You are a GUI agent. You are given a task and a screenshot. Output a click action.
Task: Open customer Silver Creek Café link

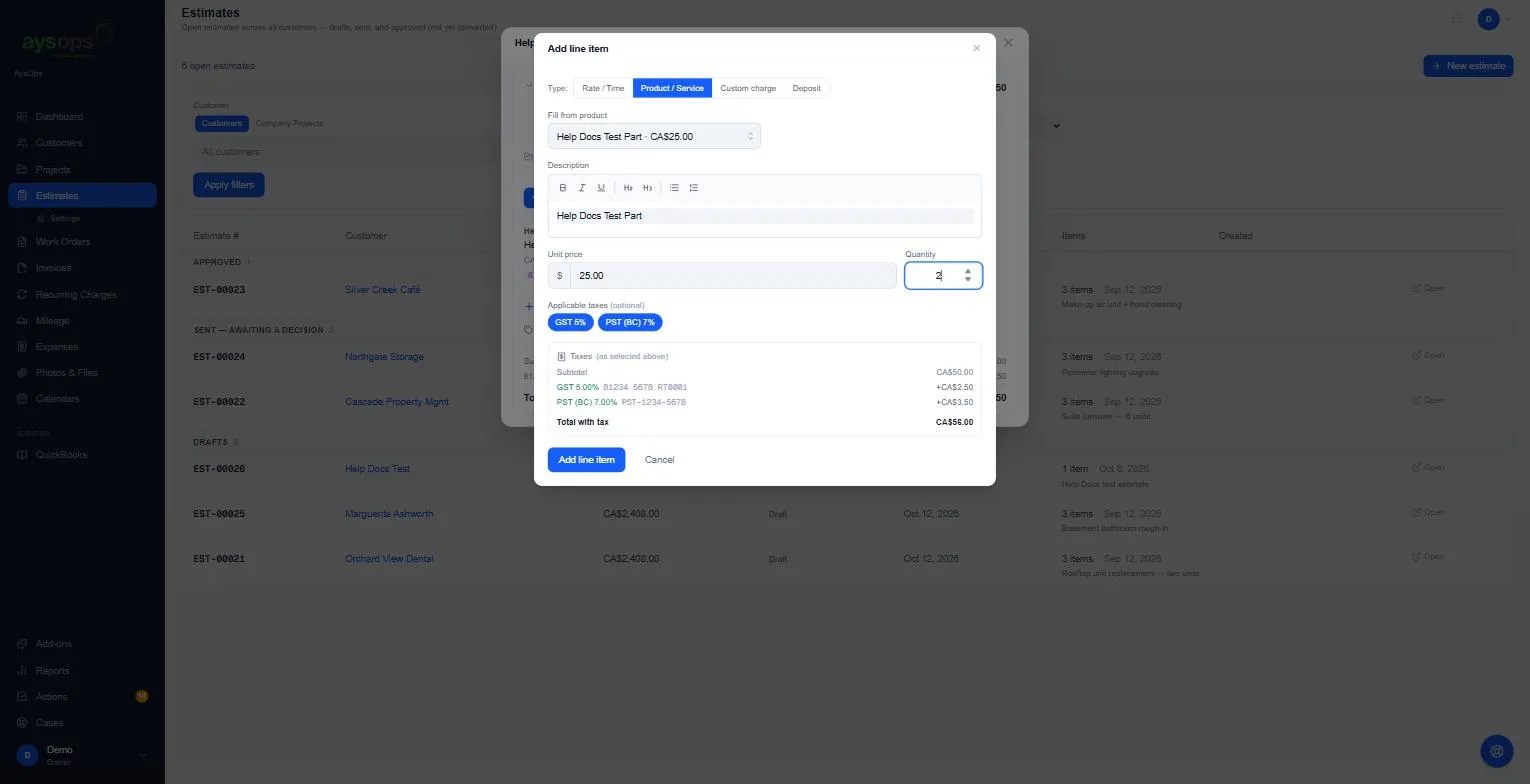click(x=383, y=290)
